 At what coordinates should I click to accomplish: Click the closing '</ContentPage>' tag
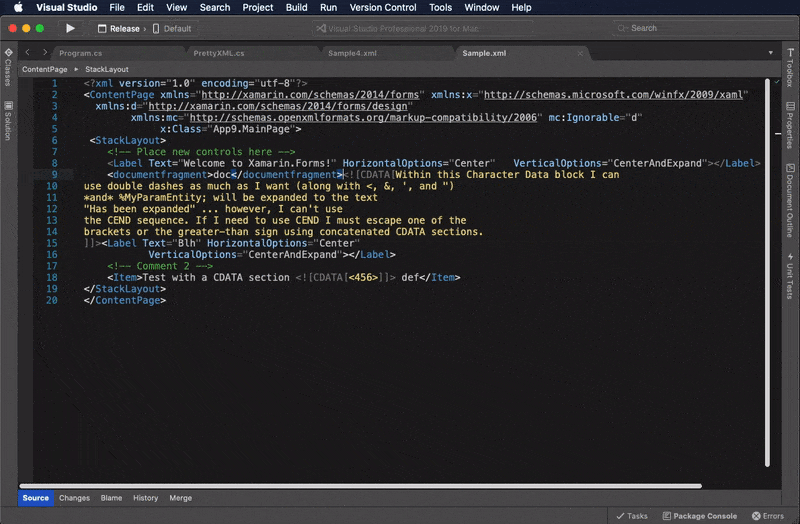point(125,301)
